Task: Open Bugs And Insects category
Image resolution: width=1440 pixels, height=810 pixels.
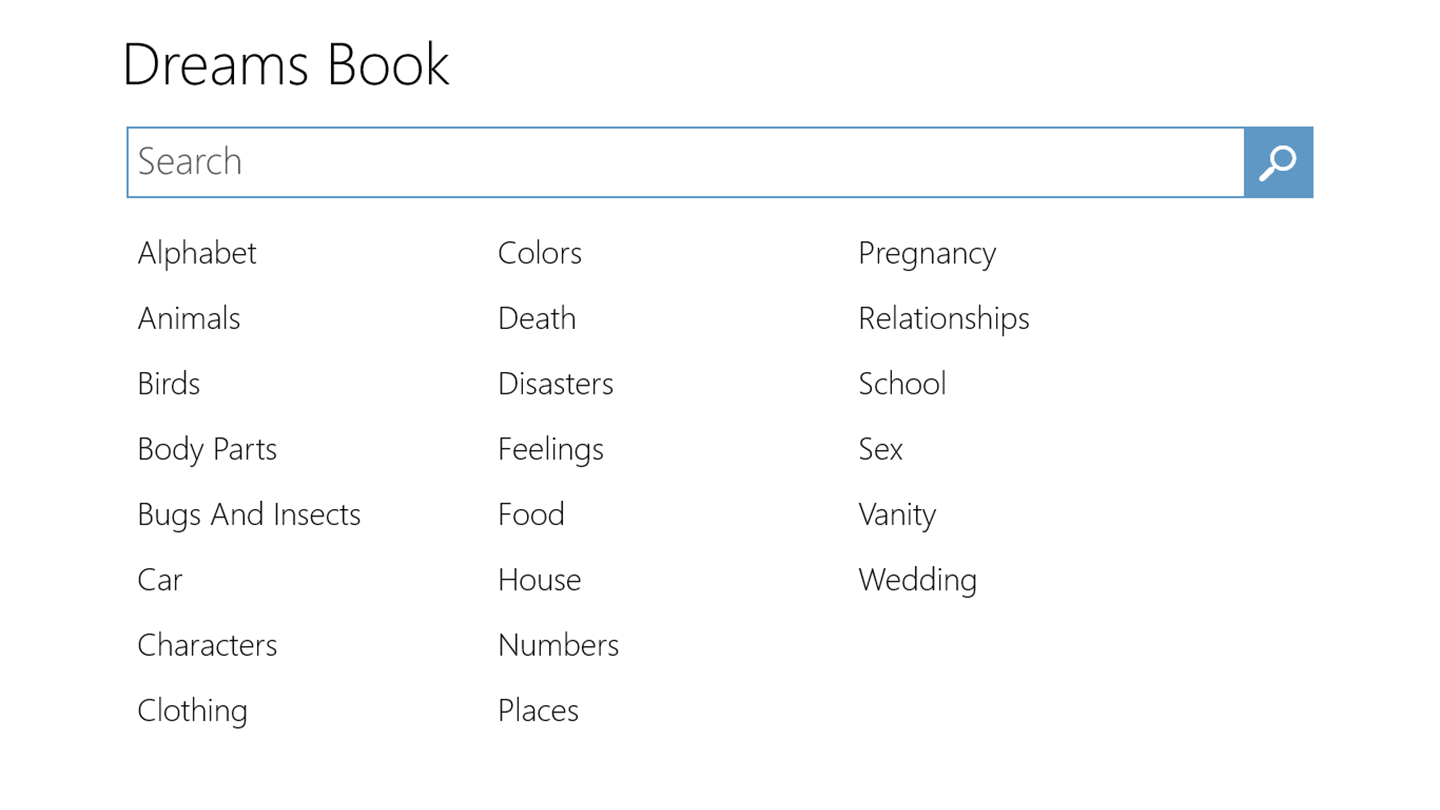Action: 249,514
